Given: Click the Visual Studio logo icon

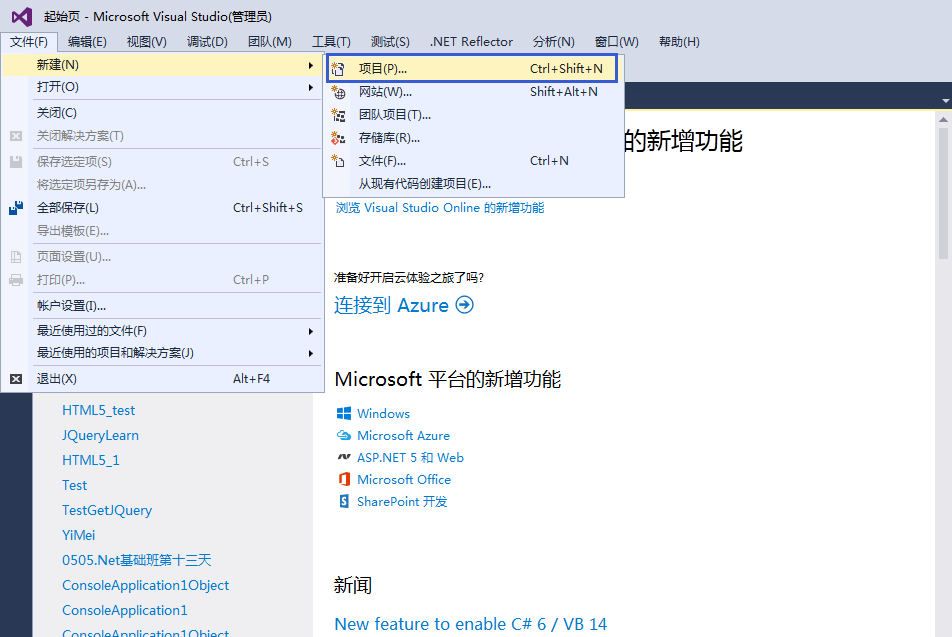Looking at the screenshot, I should pos(22,16).
